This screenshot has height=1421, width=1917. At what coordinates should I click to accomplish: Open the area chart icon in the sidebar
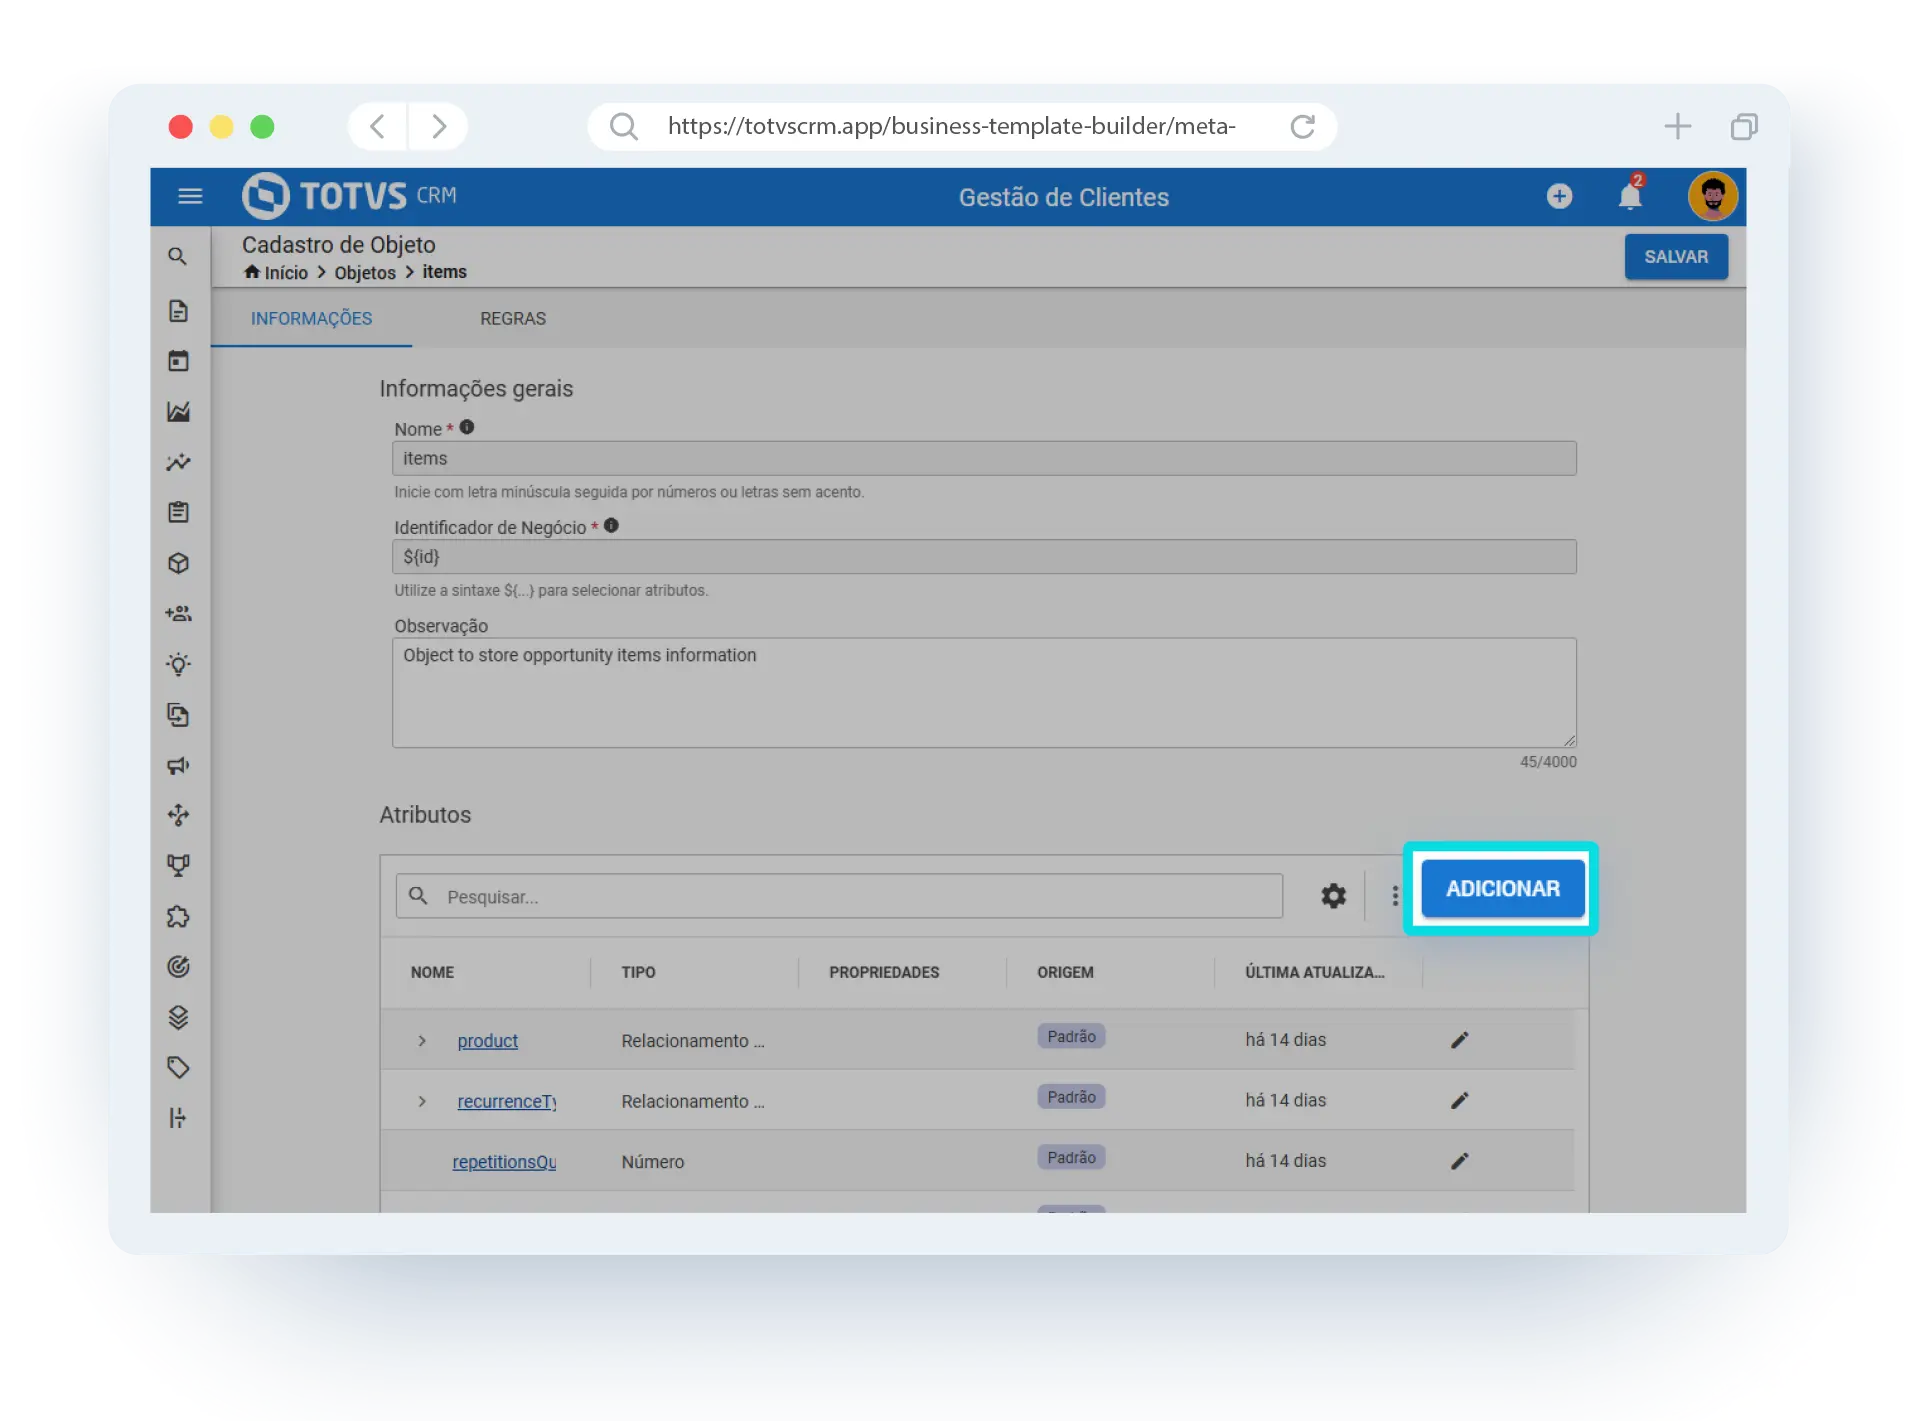point(178,411)
